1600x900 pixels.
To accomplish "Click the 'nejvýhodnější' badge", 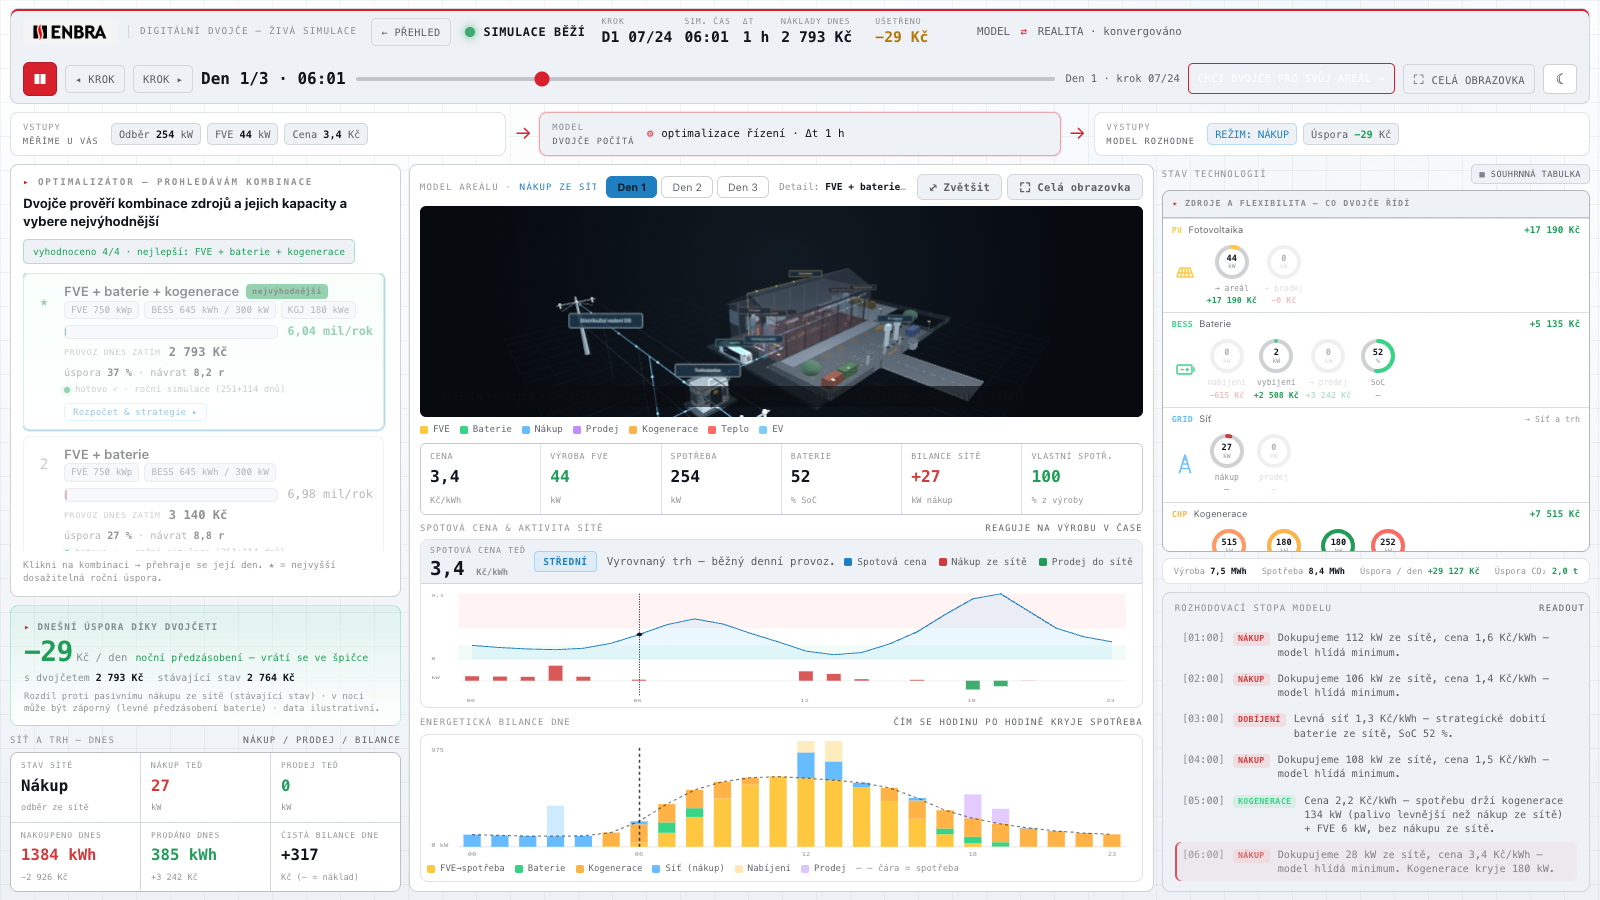I will click(287, 291).
